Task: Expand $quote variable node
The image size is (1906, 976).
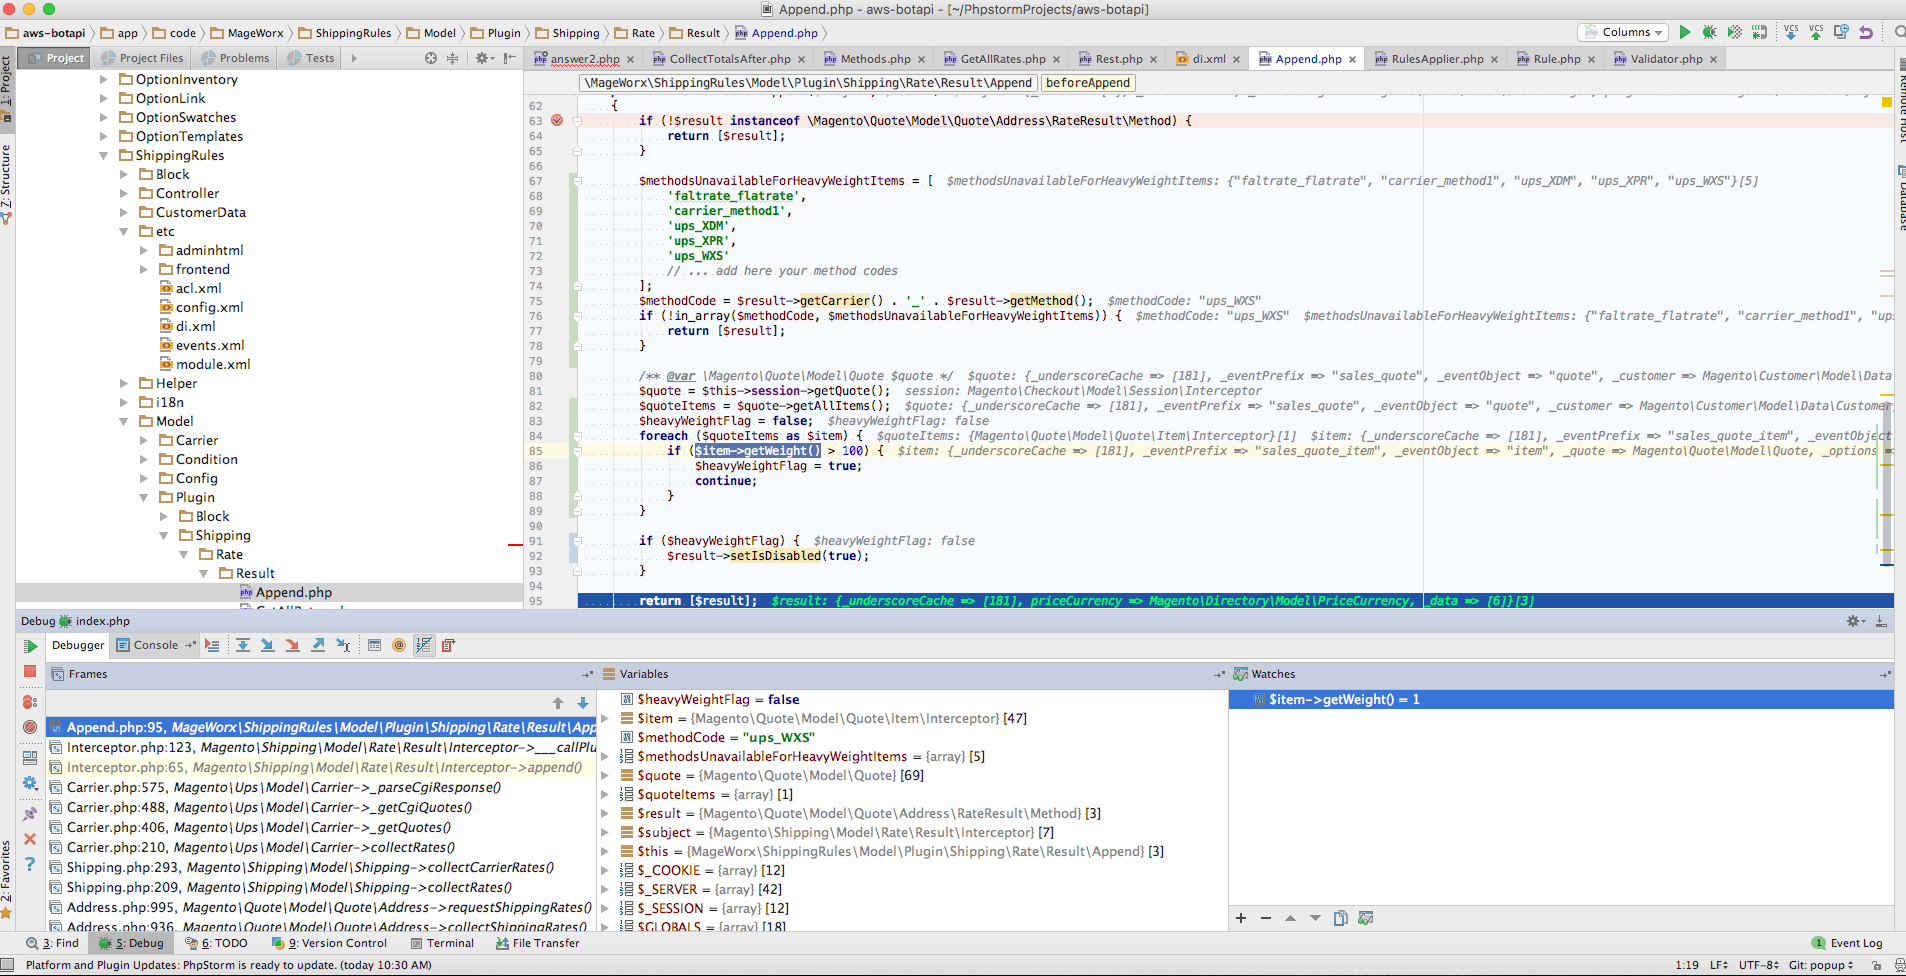Action: (604, 776)
